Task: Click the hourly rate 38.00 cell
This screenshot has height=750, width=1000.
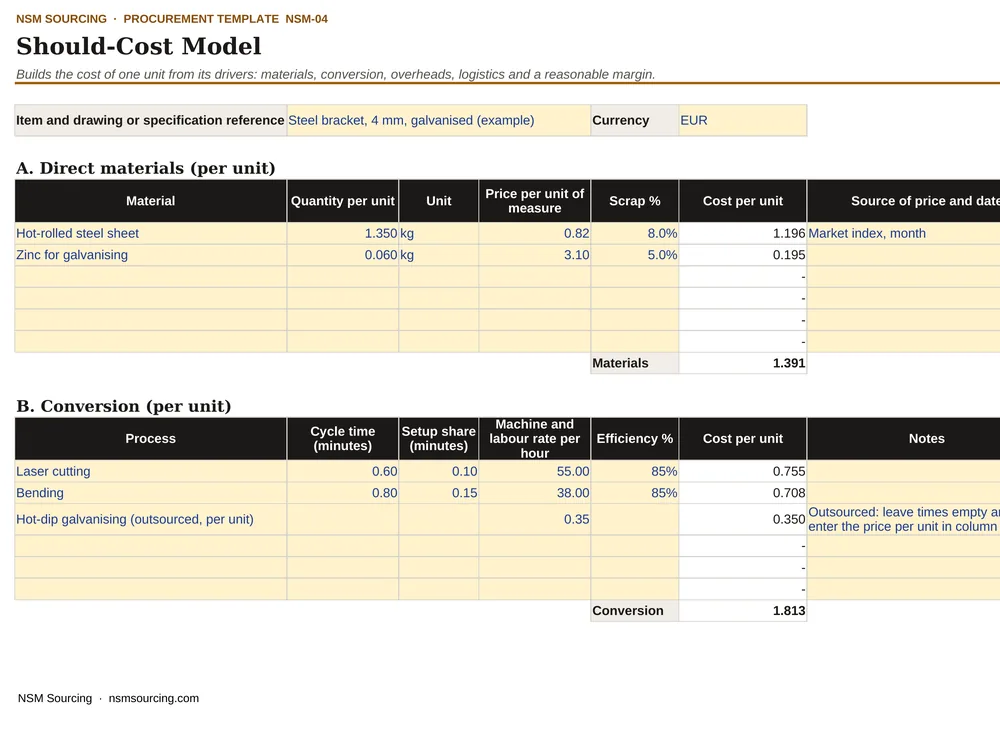Action: tap(534, 493)
